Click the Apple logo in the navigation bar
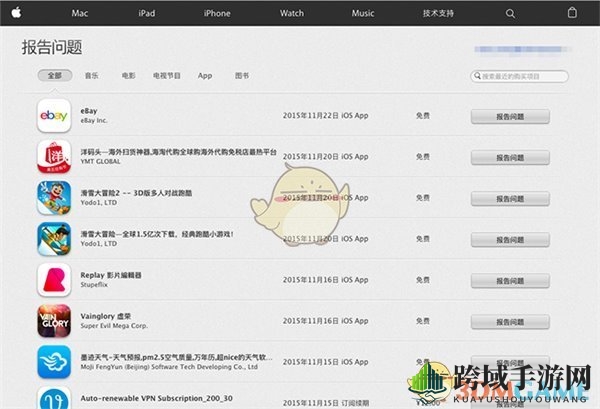The image size is (600, 409). (x=16, y=13)
